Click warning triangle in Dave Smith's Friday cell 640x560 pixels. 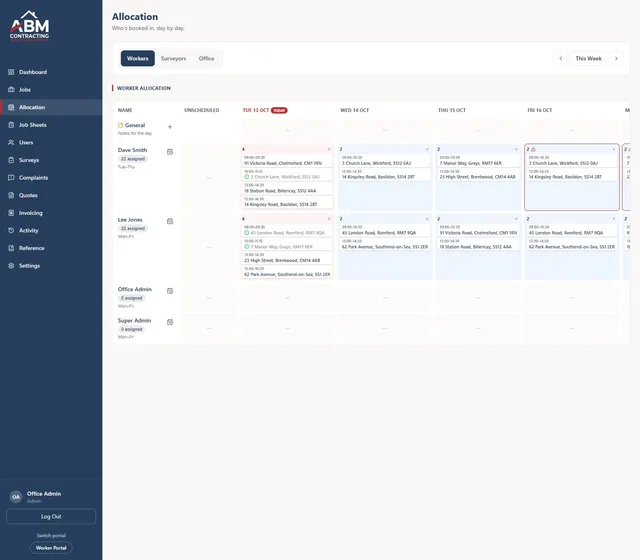click(533, 149)
